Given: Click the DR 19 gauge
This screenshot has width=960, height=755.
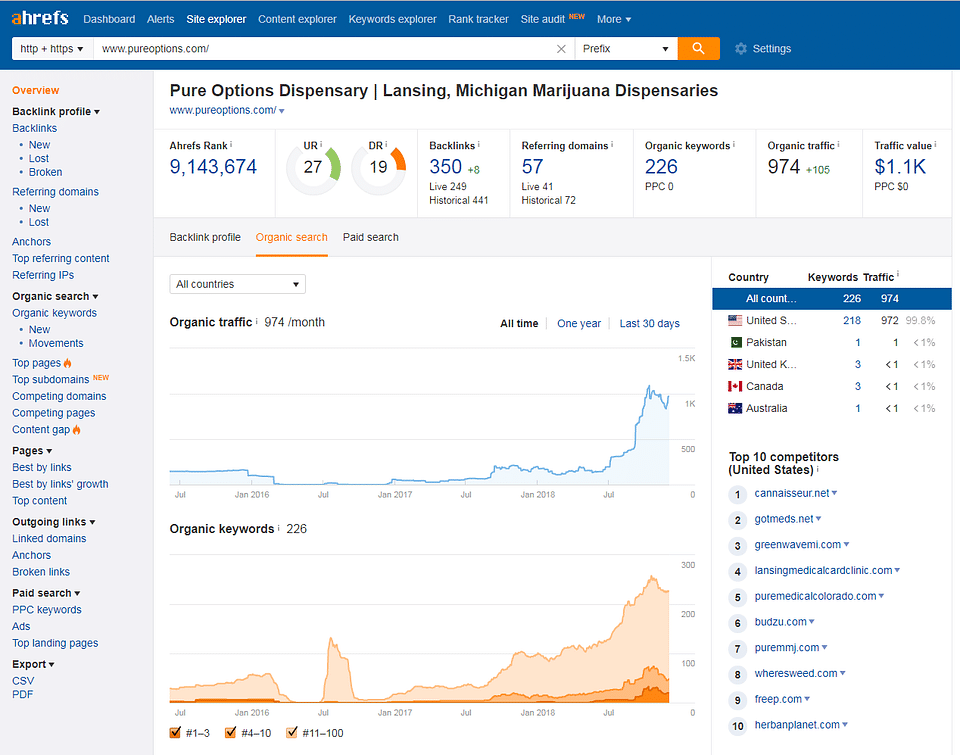Looking at the screenshot, I should [x=378, y=168].
